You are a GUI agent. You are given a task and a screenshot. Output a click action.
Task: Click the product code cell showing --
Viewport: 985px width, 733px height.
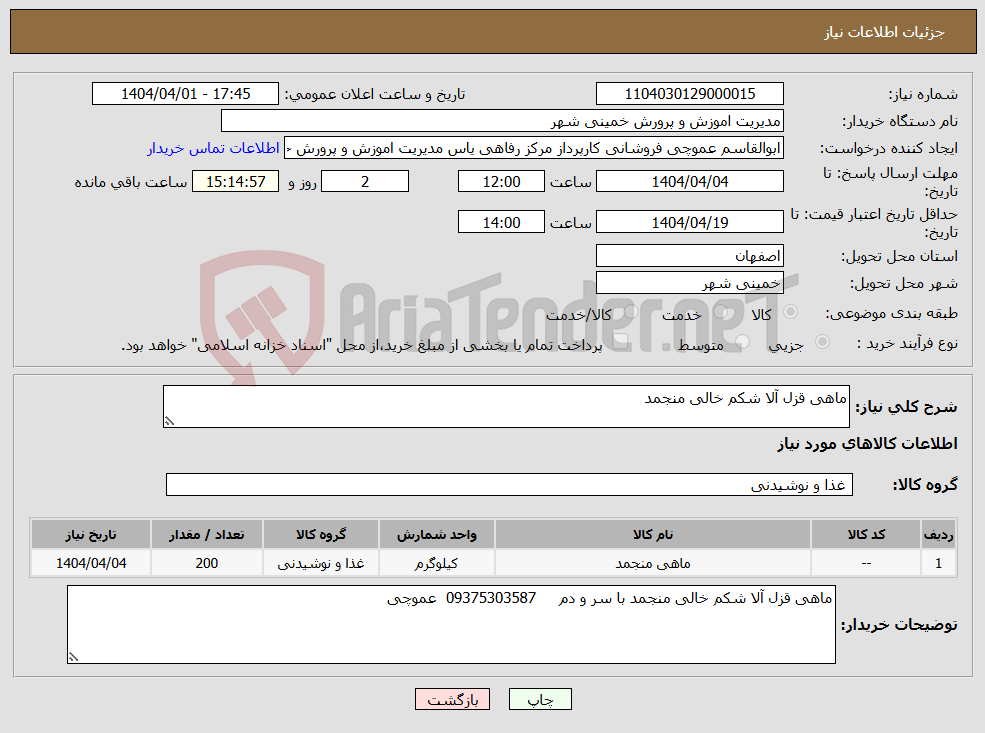(x=866, y=563)
